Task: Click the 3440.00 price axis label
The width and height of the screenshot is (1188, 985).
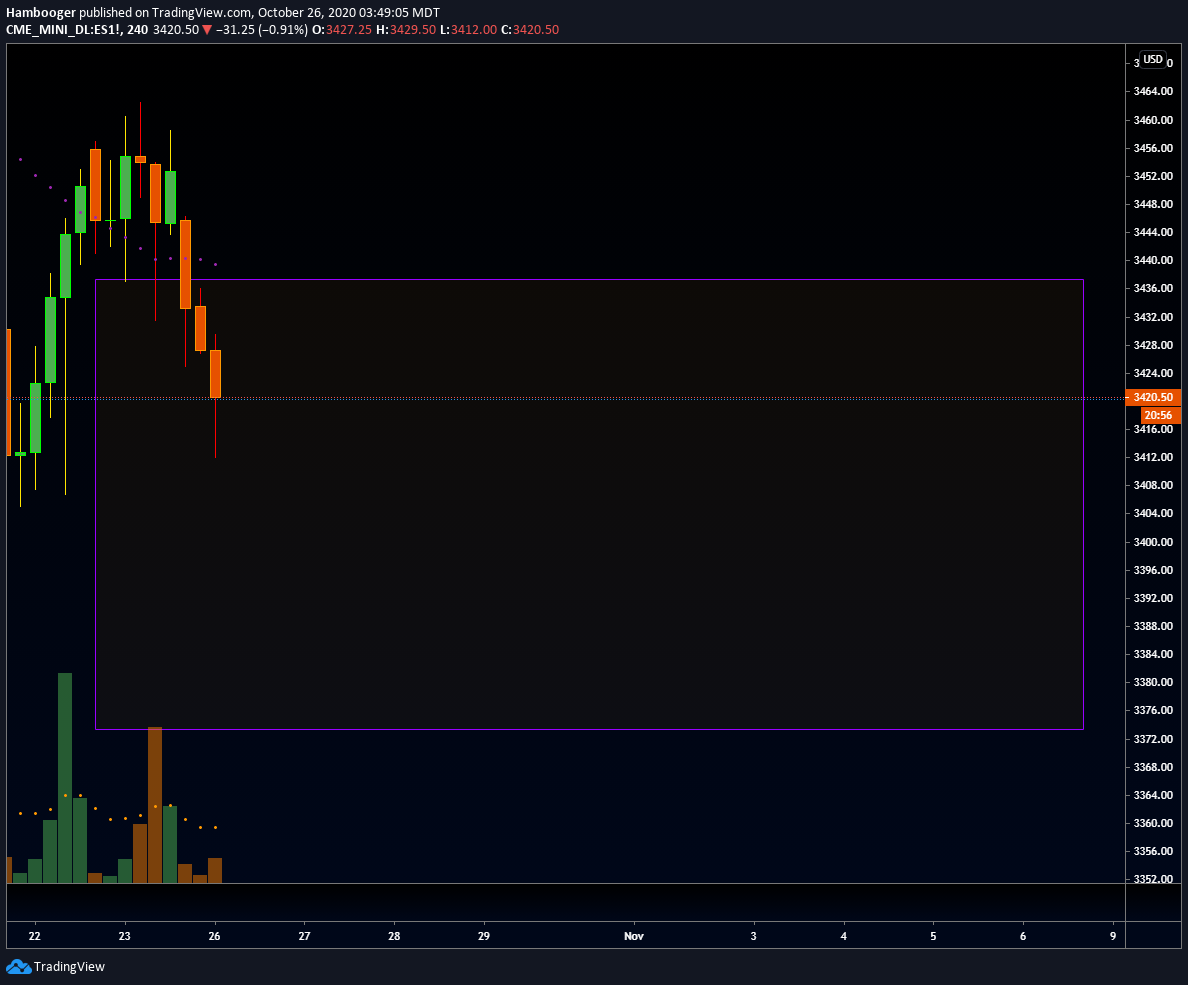Action: [x=1152, y=260]
